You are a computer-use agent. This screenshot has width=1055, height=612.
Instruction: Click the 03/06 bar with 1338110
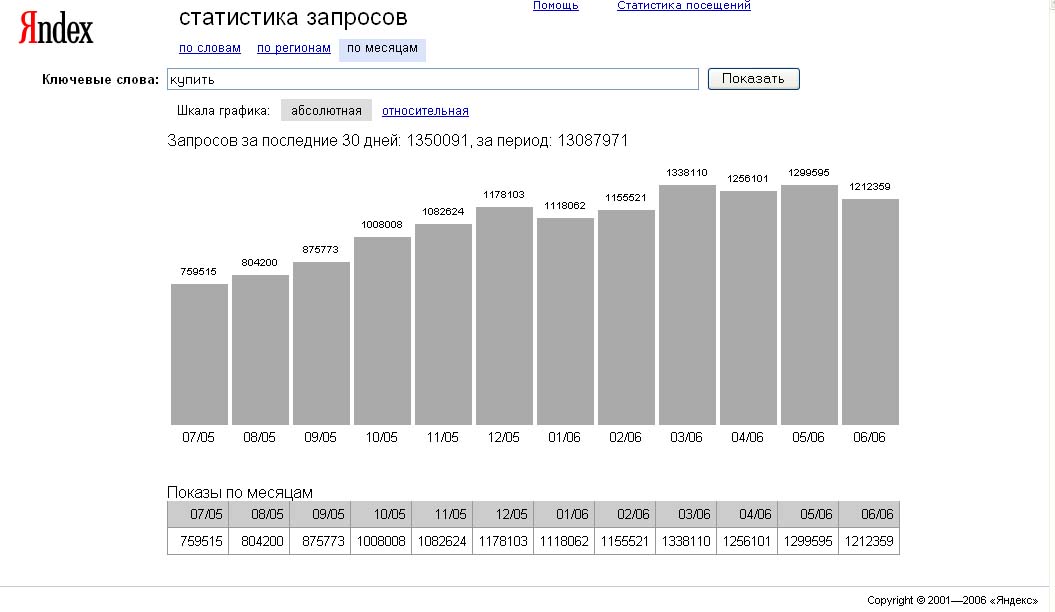687,305
